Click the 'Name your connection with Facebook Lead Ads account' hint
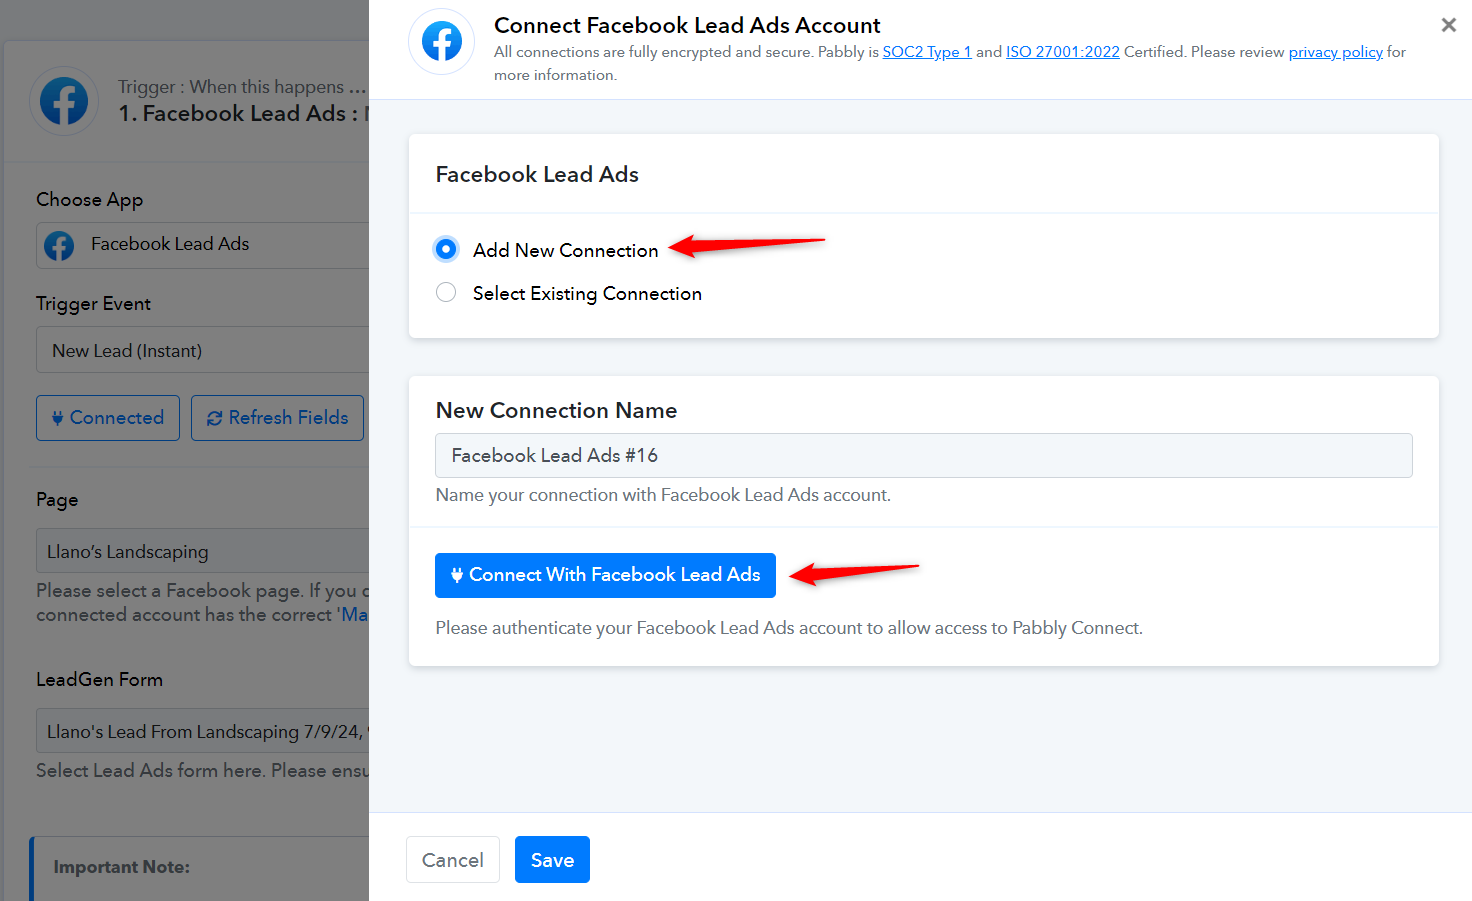The image size is (1472, 901). [x=663, y=495]
